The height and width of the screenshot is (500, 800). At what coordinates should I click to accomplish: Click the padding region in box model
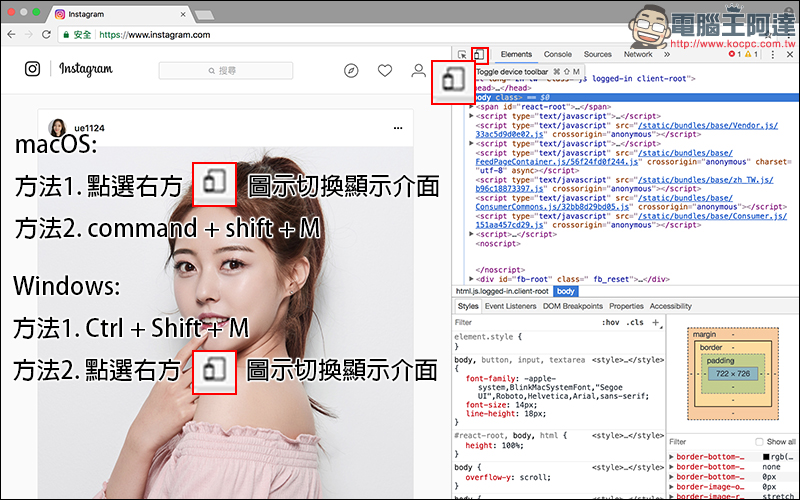pyautogui.click(x=720, y=361)
